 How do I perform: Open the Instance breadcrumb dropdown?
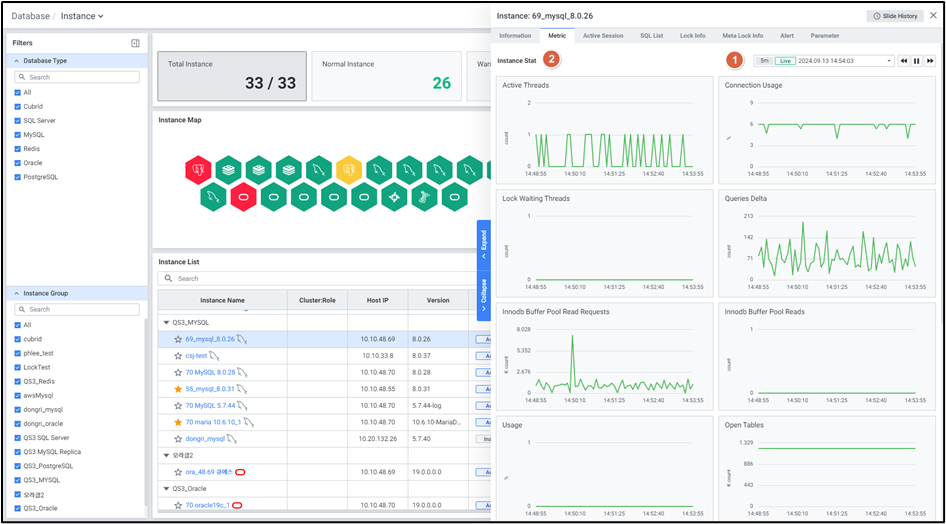point(83,16)
